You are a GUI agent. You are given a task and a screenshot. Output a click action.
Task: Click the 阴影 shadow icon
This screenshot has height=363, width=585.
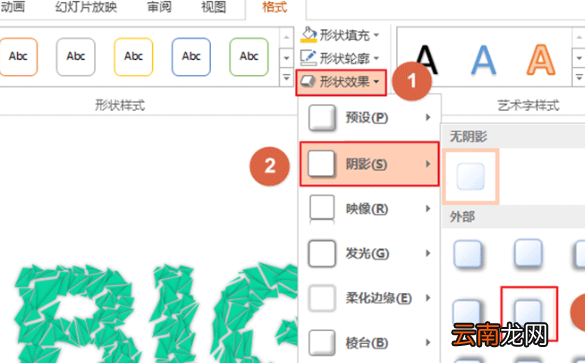[x=321, y=163]
